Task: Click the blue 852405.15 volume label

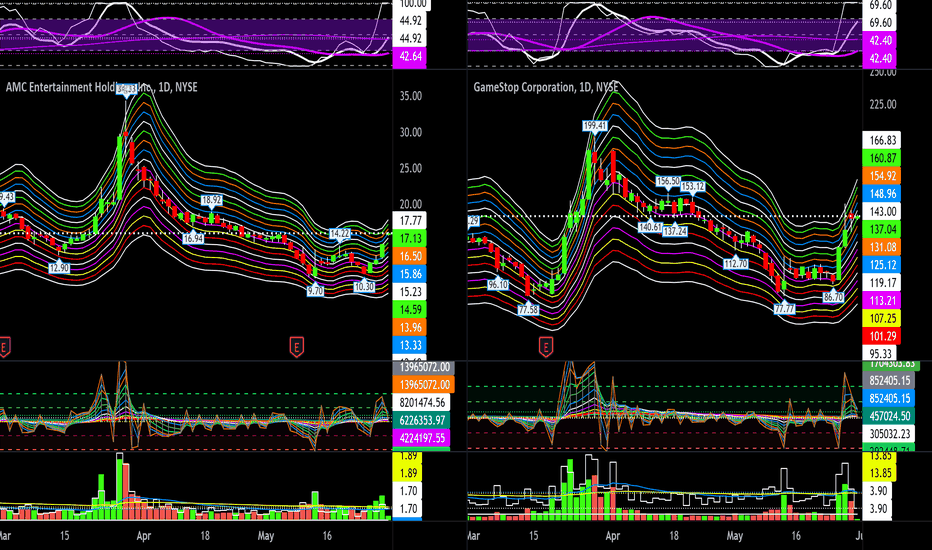Action: 889,398
